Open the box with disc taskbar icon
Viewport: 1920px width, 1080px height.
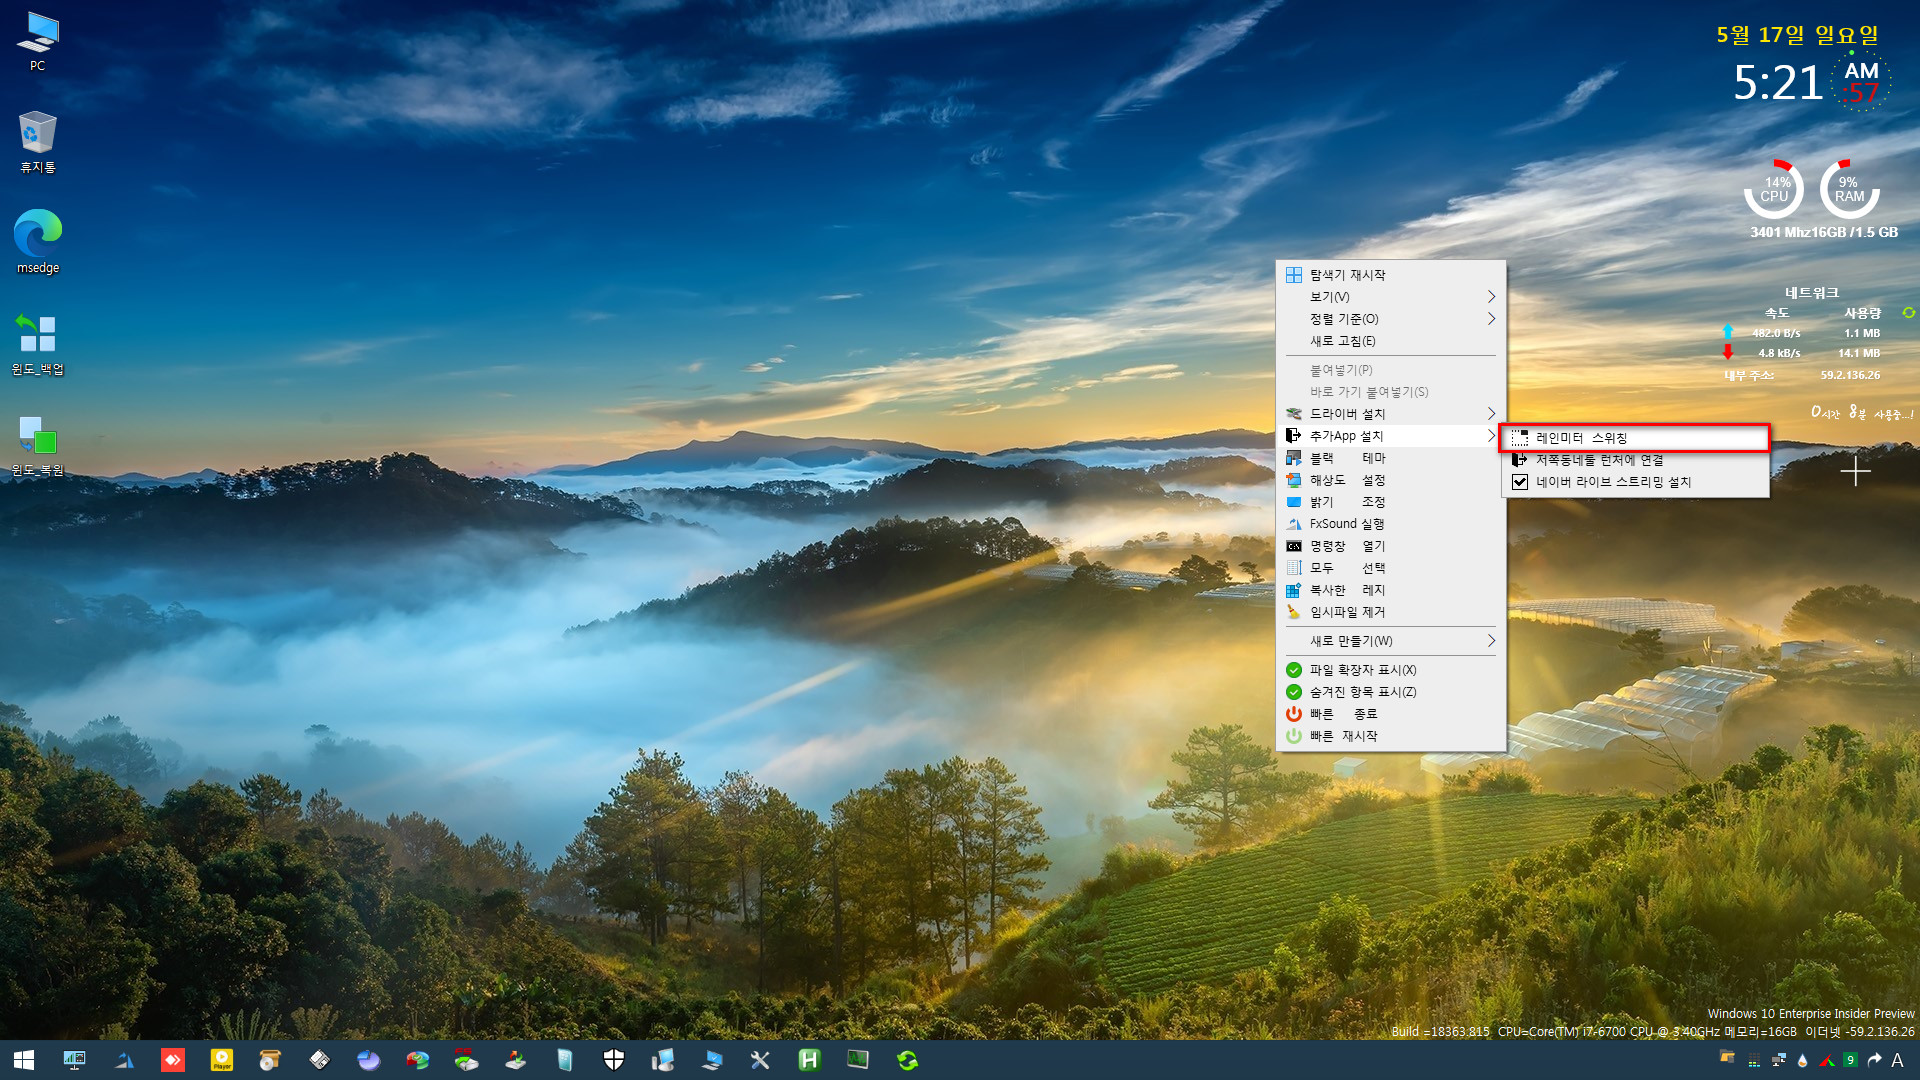pyautogui.click(x=270, y=1060)
